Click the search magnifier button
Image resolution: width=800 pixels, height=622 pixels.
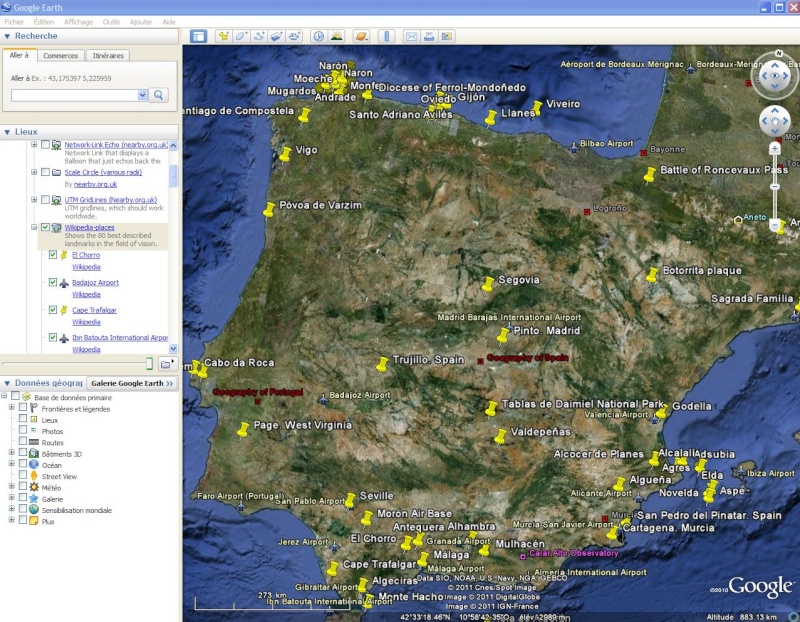click(159, 95)
